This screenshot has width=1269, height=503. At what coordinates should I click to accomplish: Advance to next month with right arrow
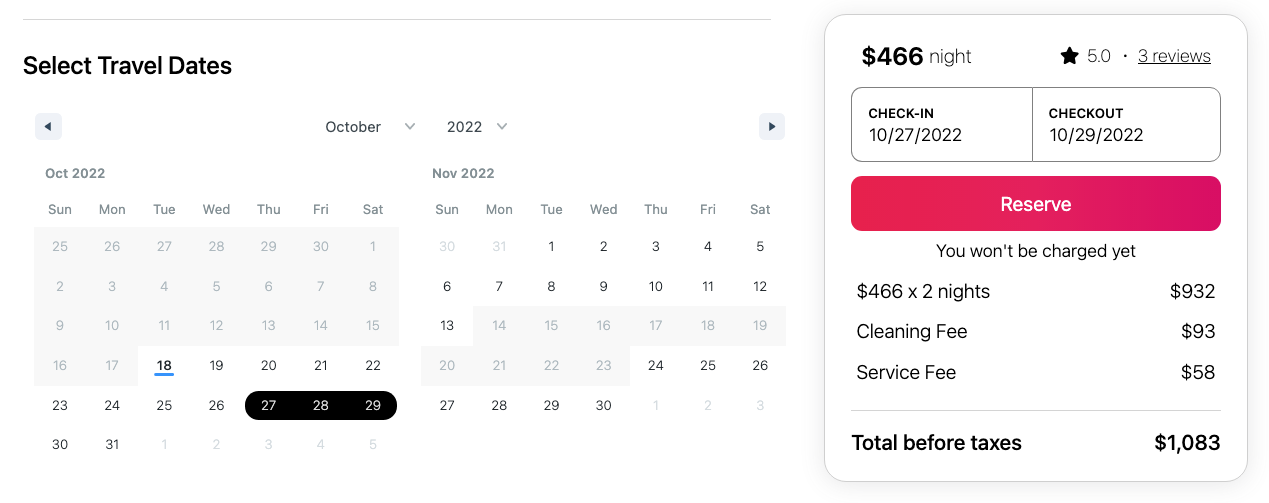coord(771,127)
